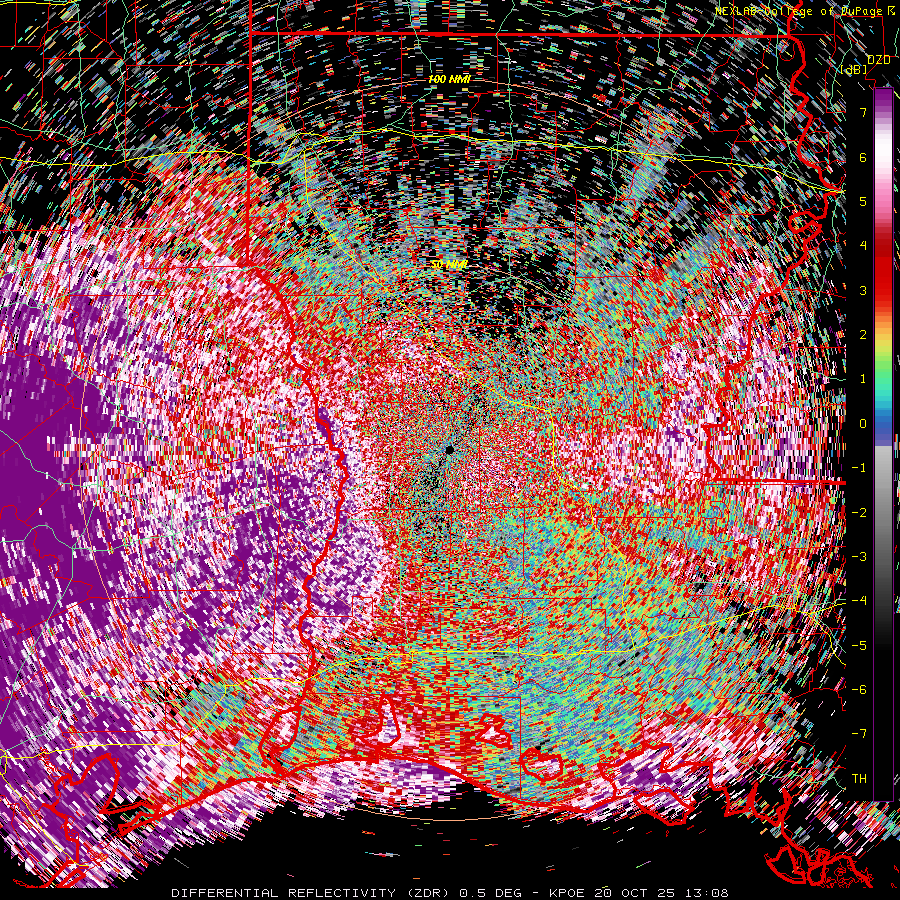
Task: Click the -5 dB scale label
Action: click(x=859, y=646)
